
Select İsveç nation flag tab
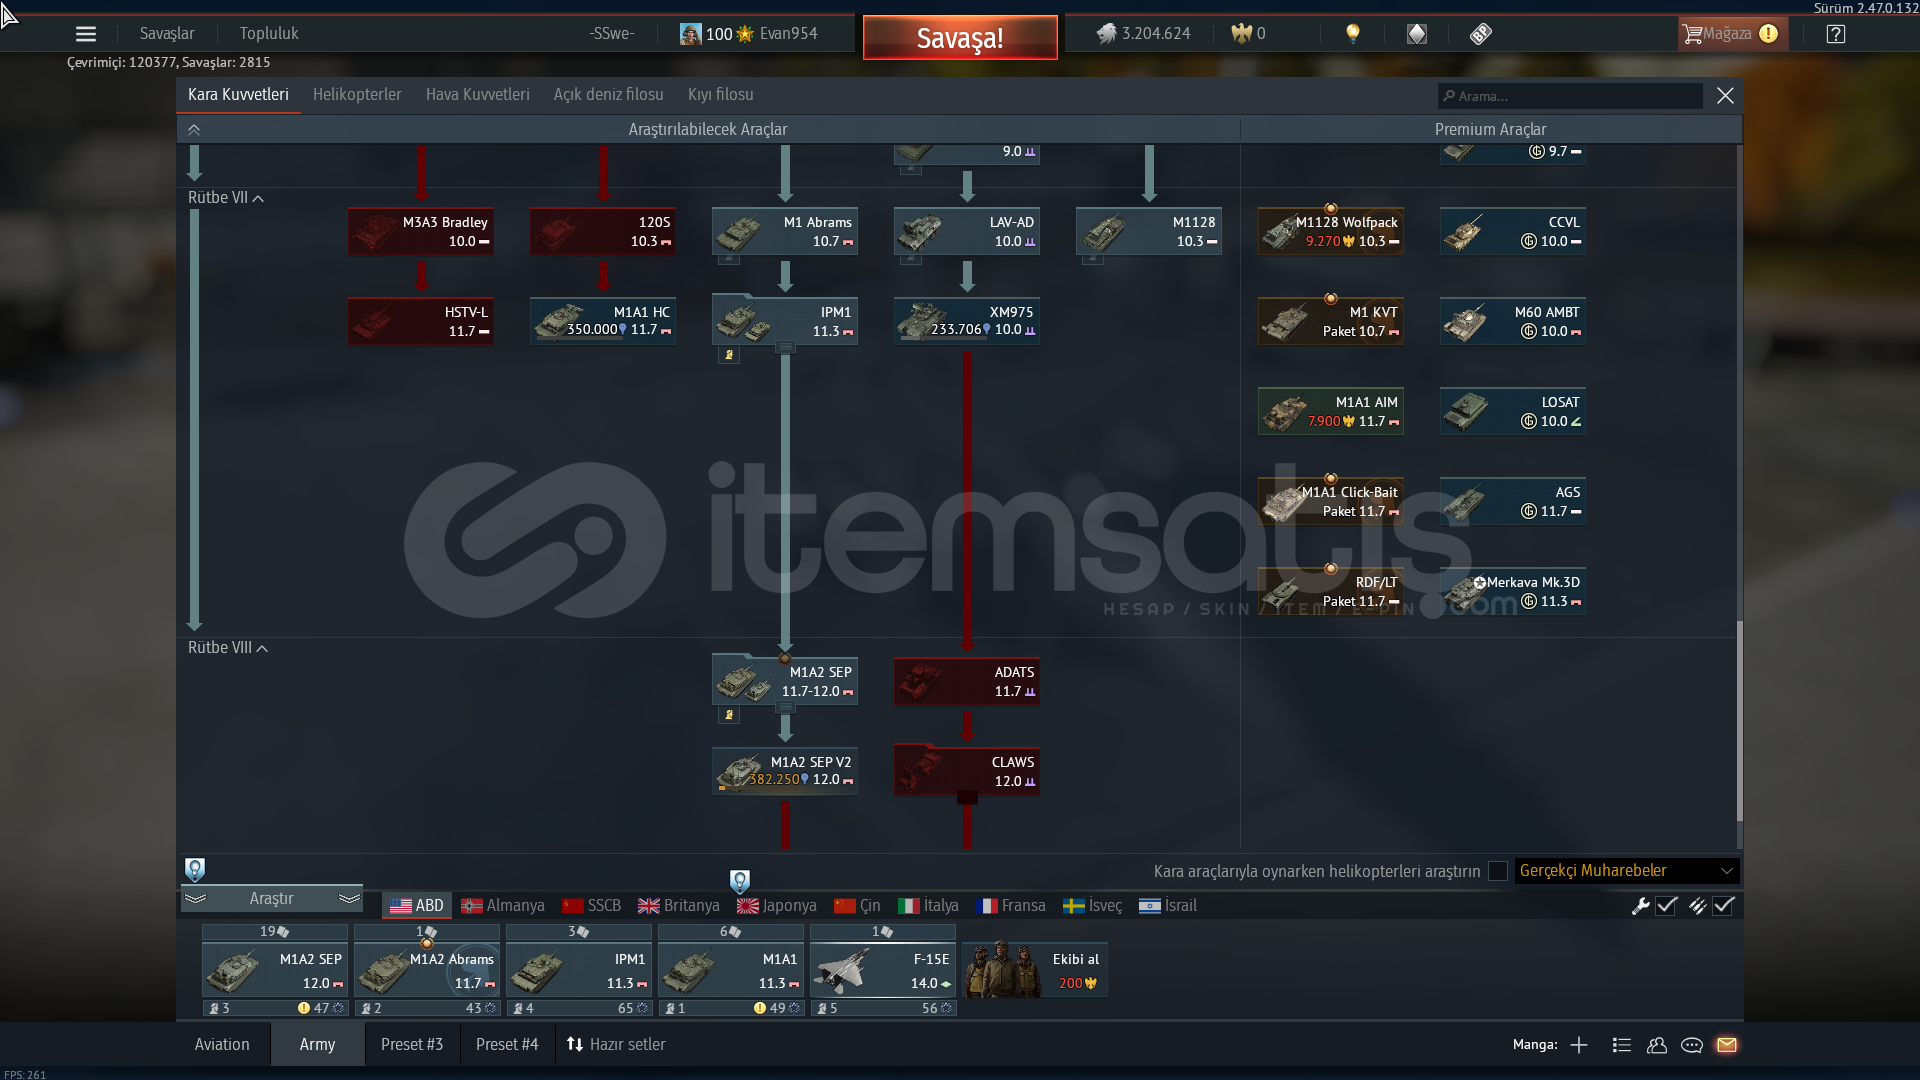click(x=1093, y=905)
